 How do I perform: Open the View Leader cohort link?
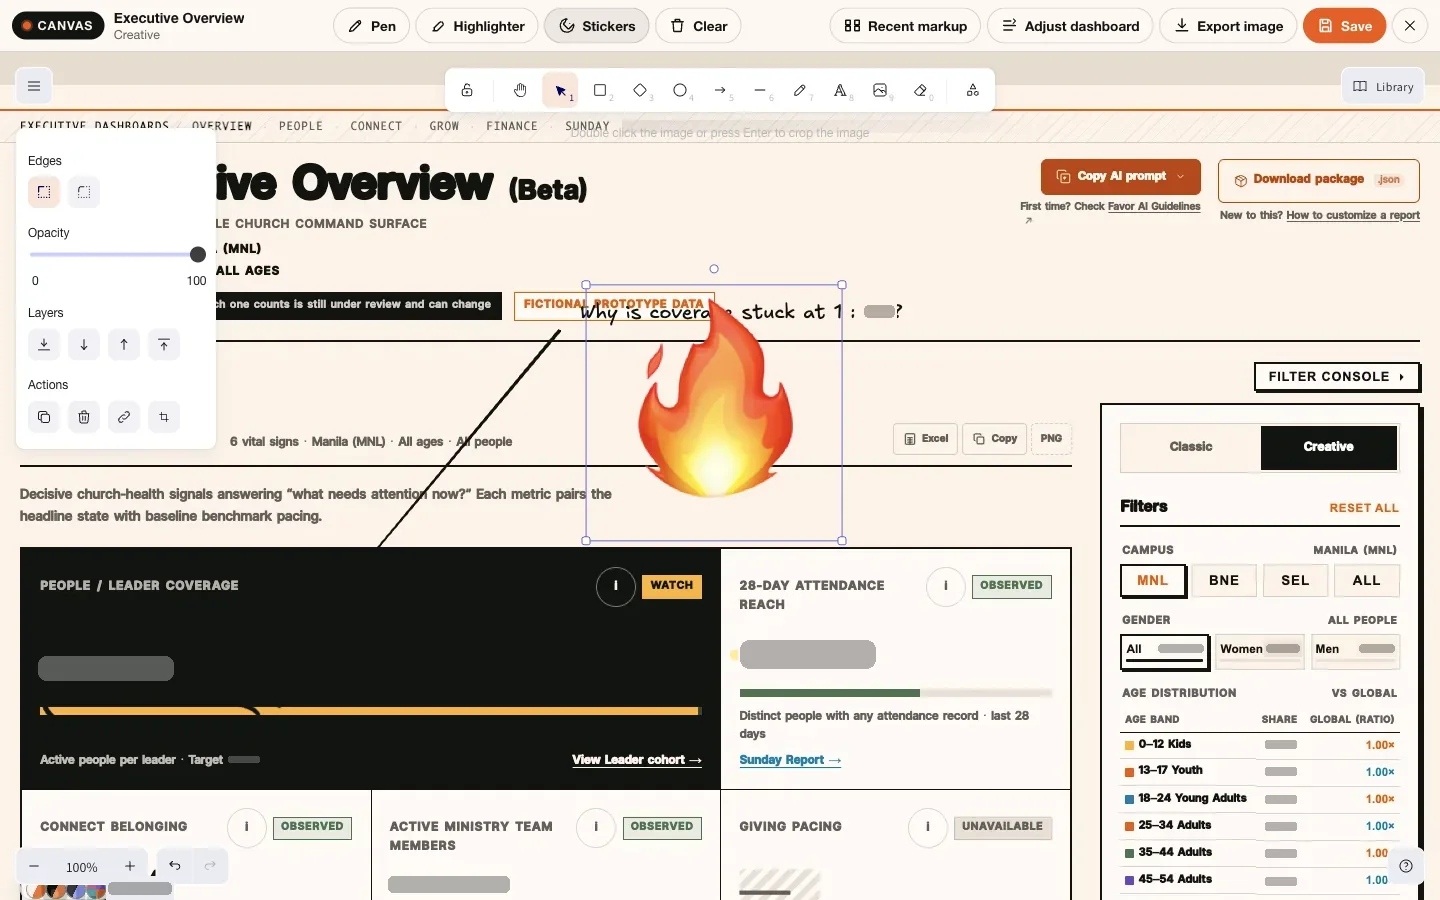(x=637, y=760)
